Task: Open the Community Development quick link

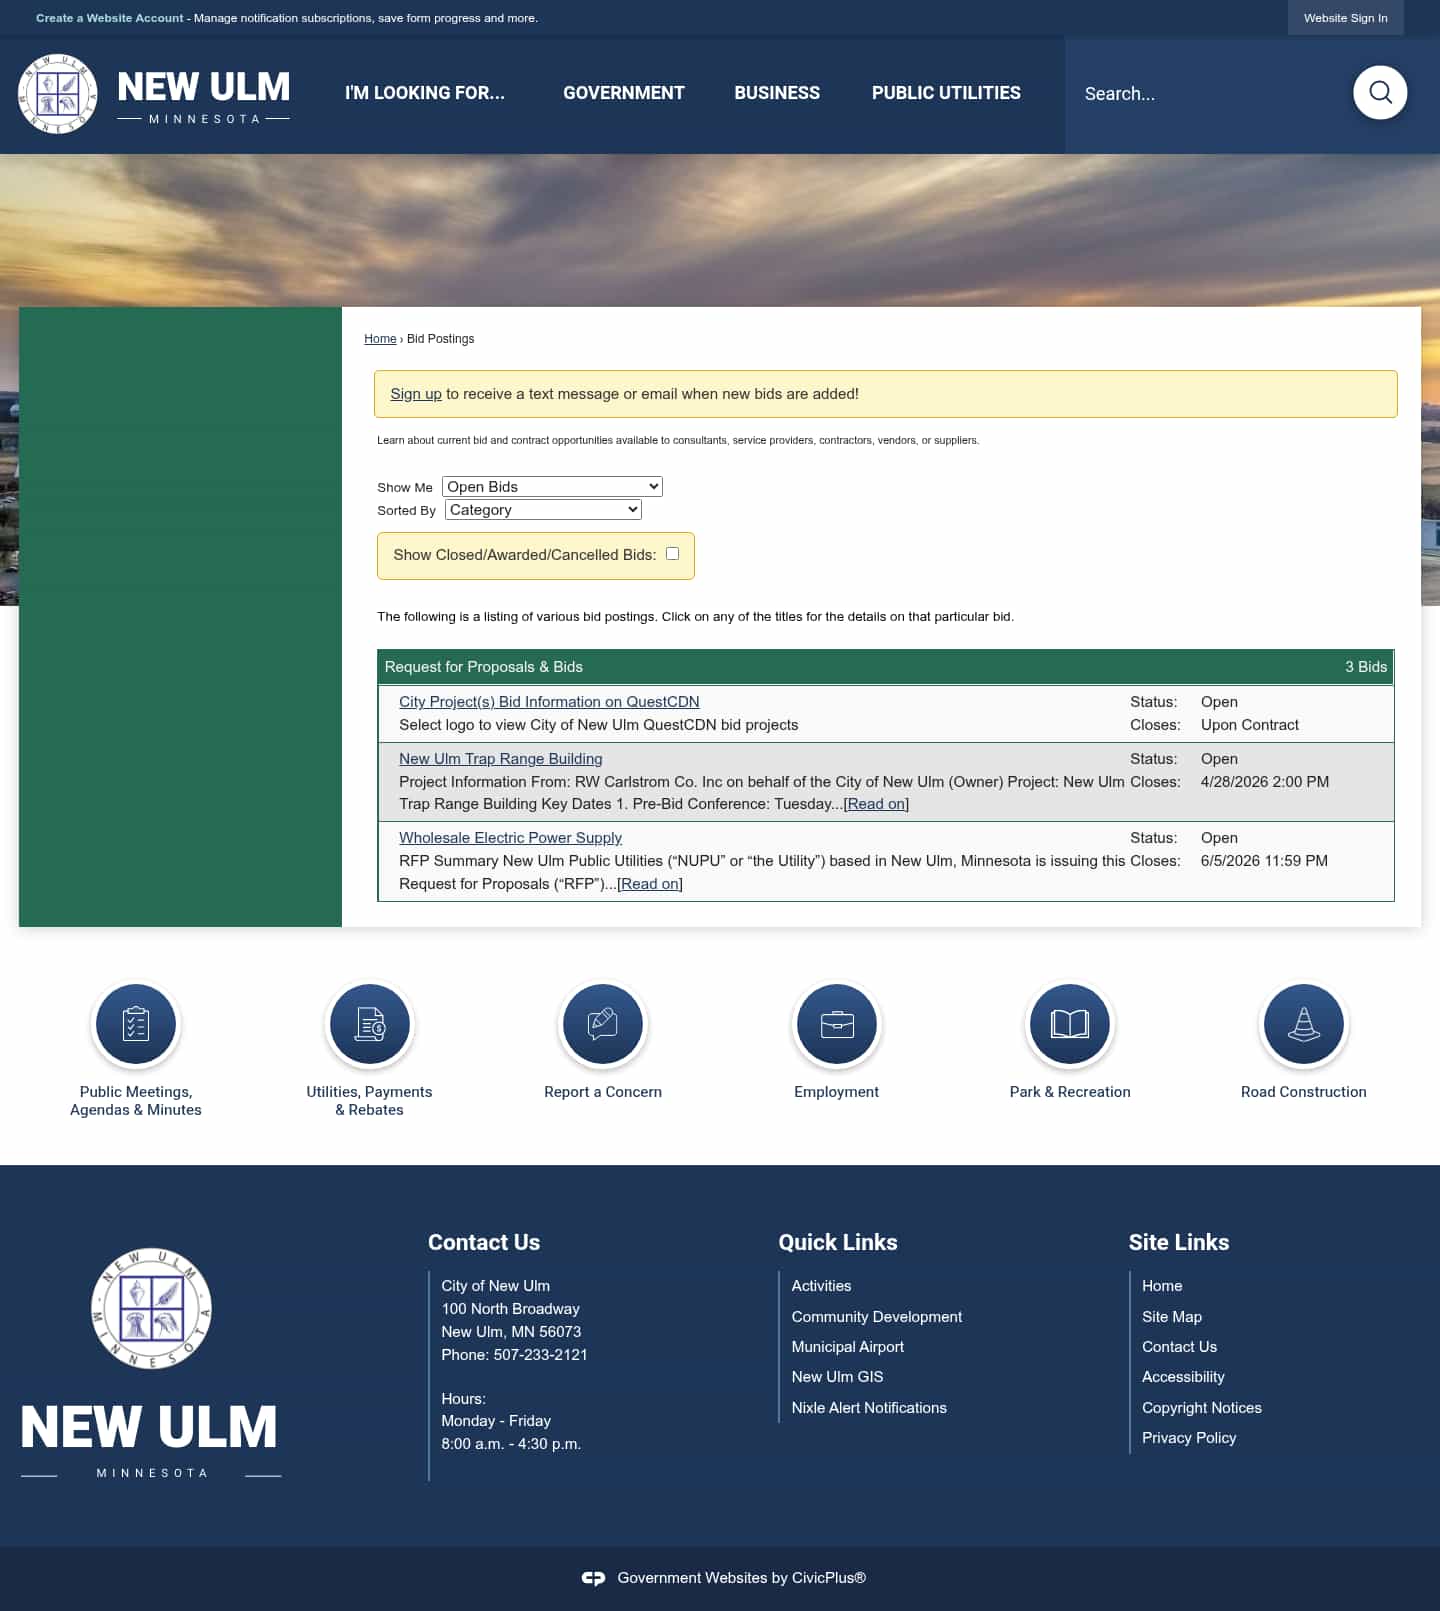Action: tap(877, 1317)
